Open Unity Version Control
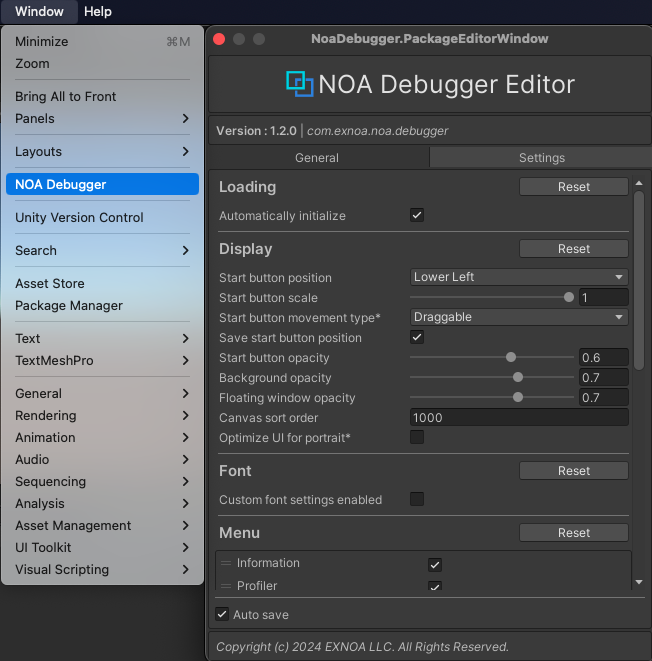This screenshot has height=661, width=652. (102, 218)
